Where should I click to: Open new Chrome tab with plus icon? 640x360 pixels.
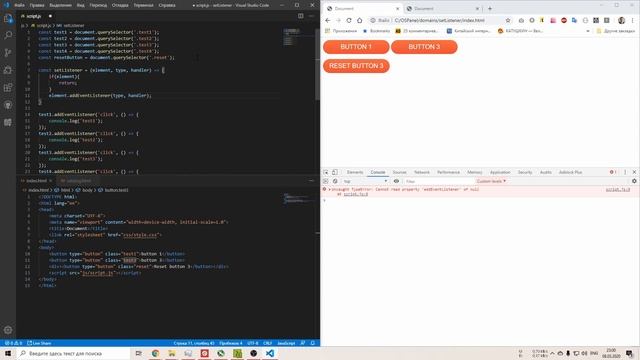[490, 9]
